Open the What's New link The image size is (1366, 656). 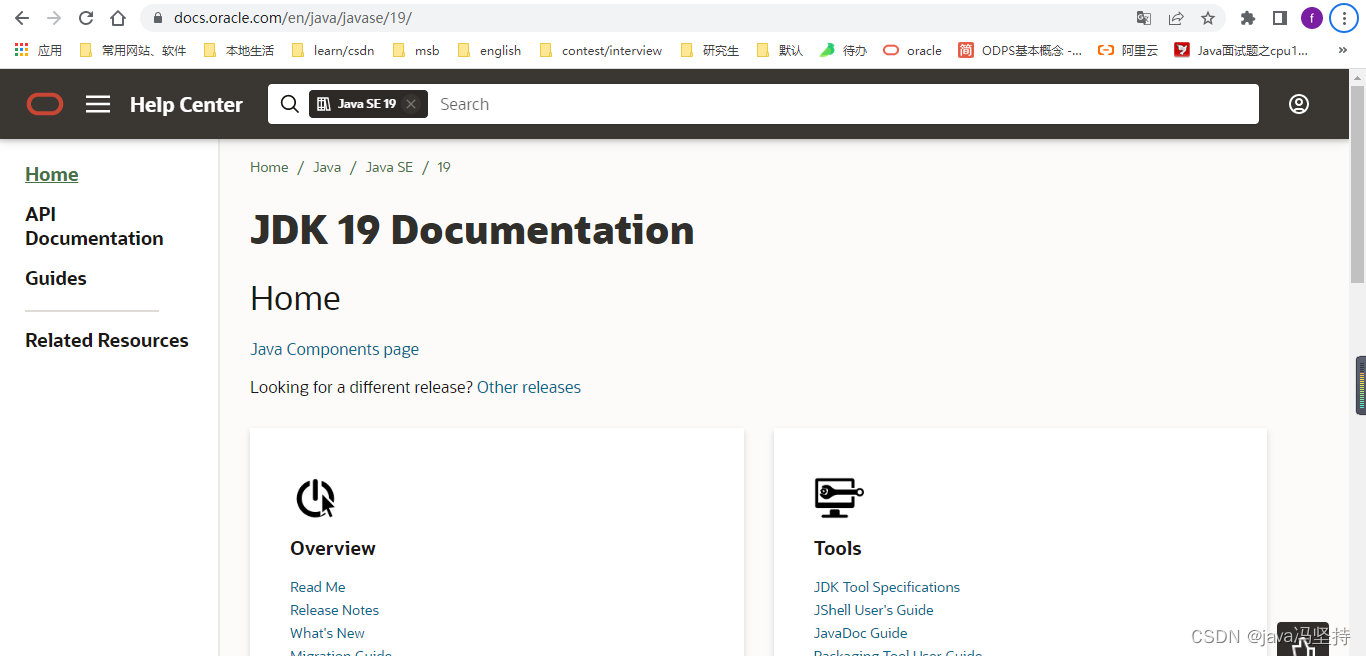point(327,633)
